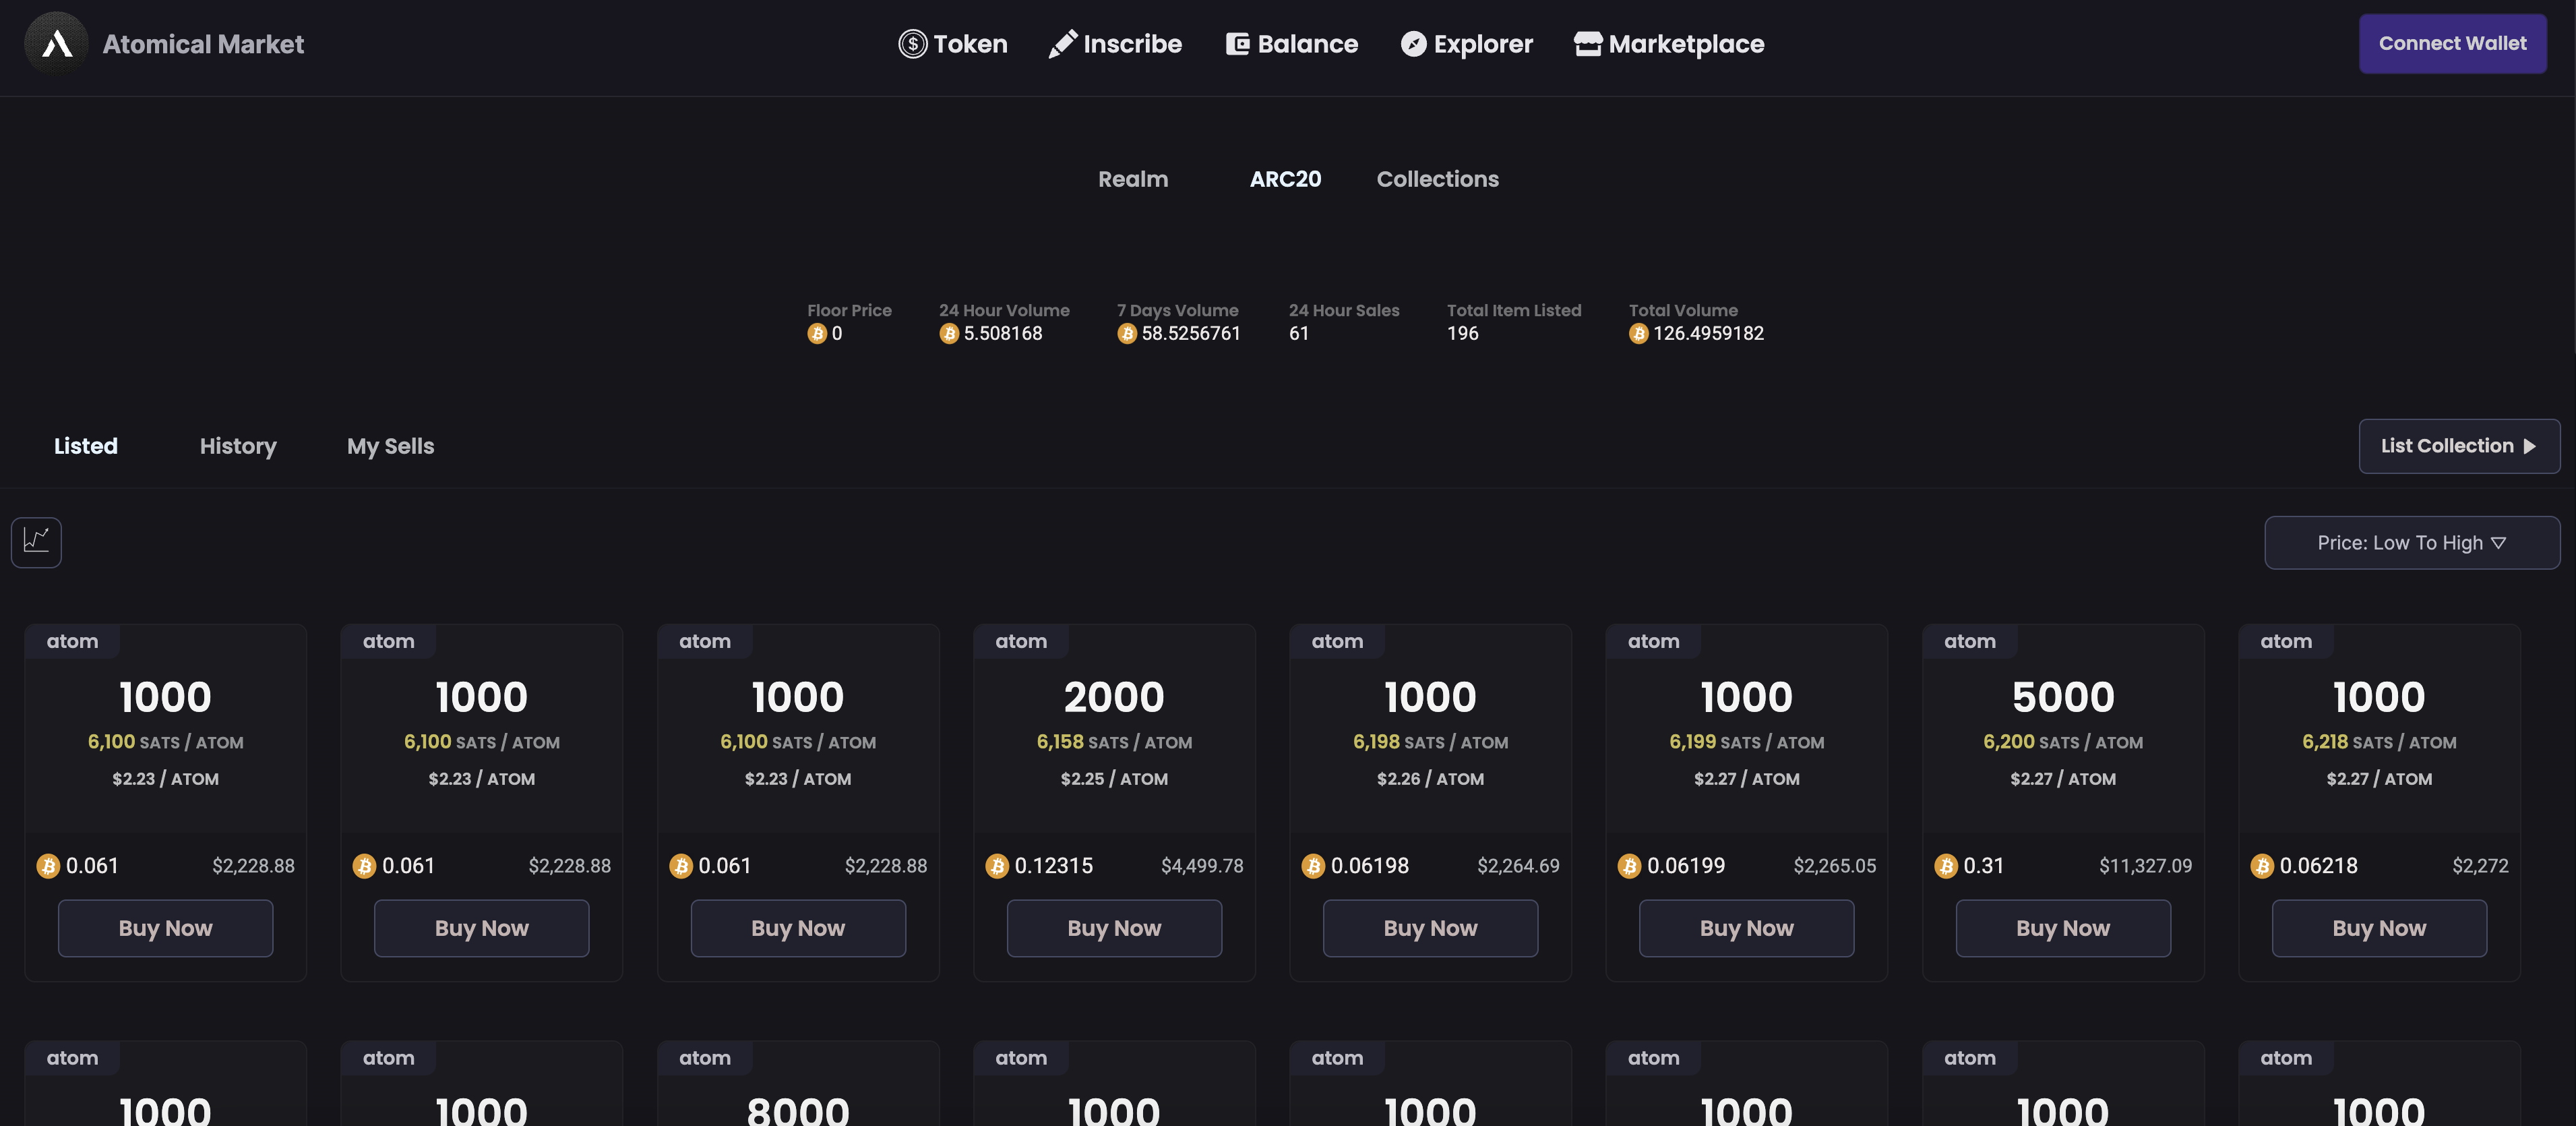Open the price chart icon button
The image size is (2576, 1126).
tap(36, 542)
